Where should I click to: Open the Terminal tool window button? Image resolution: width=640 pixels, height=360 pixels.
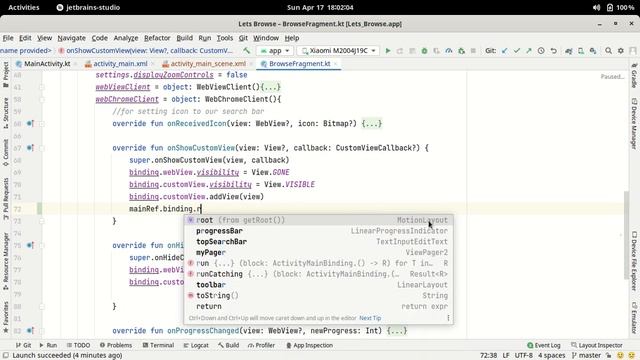(x=158, y=345)
